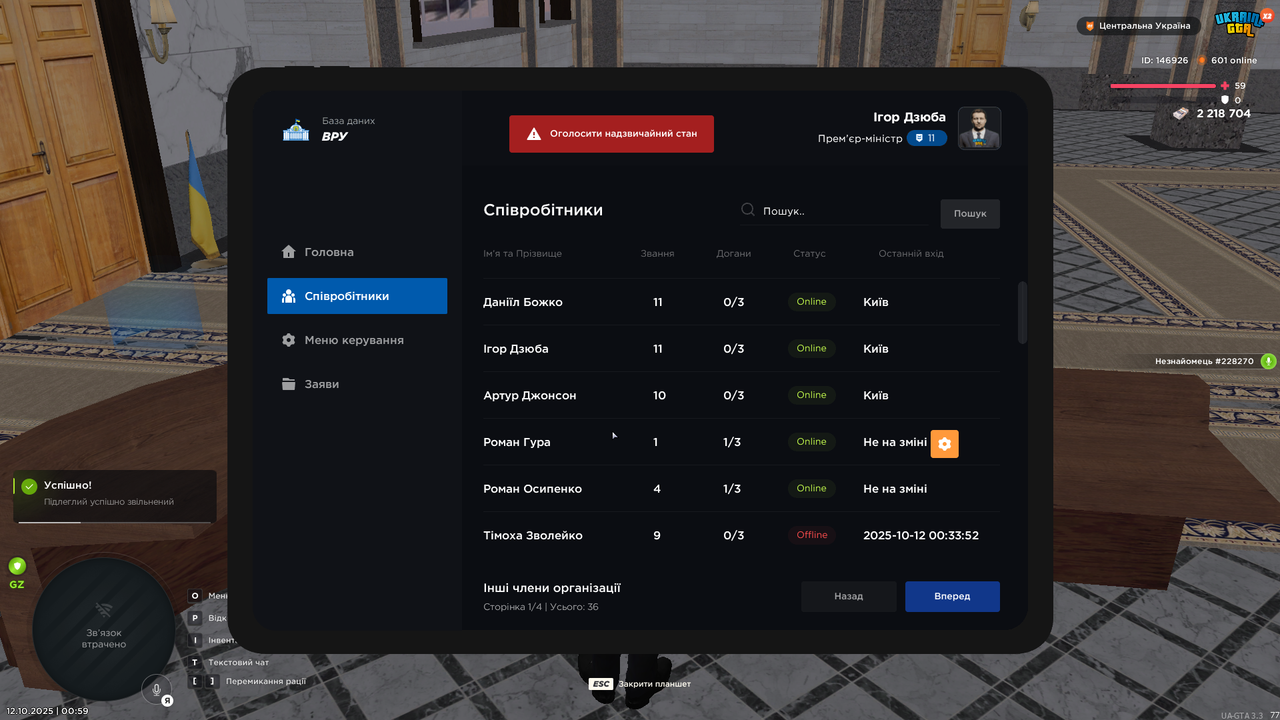This screenshot has height=720, width=1280.
Task: Click Online status of Артур Джонсон
Action: point(812,395)
